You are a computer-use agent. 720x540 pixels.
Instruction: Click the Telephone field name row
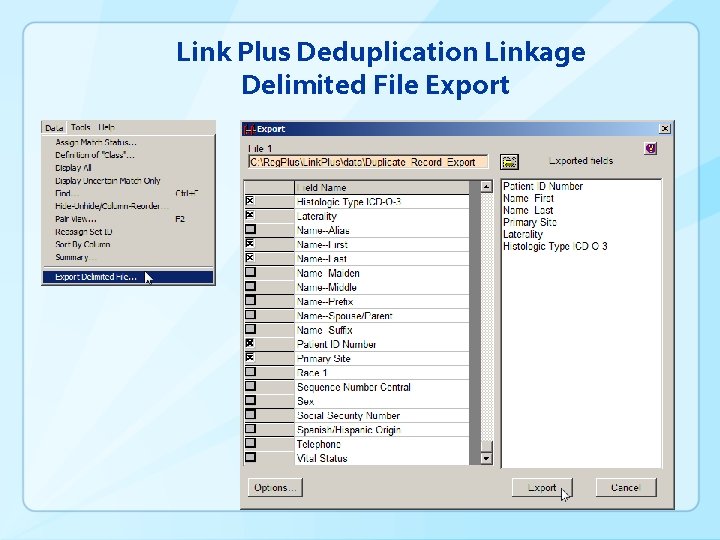[382, 444]
